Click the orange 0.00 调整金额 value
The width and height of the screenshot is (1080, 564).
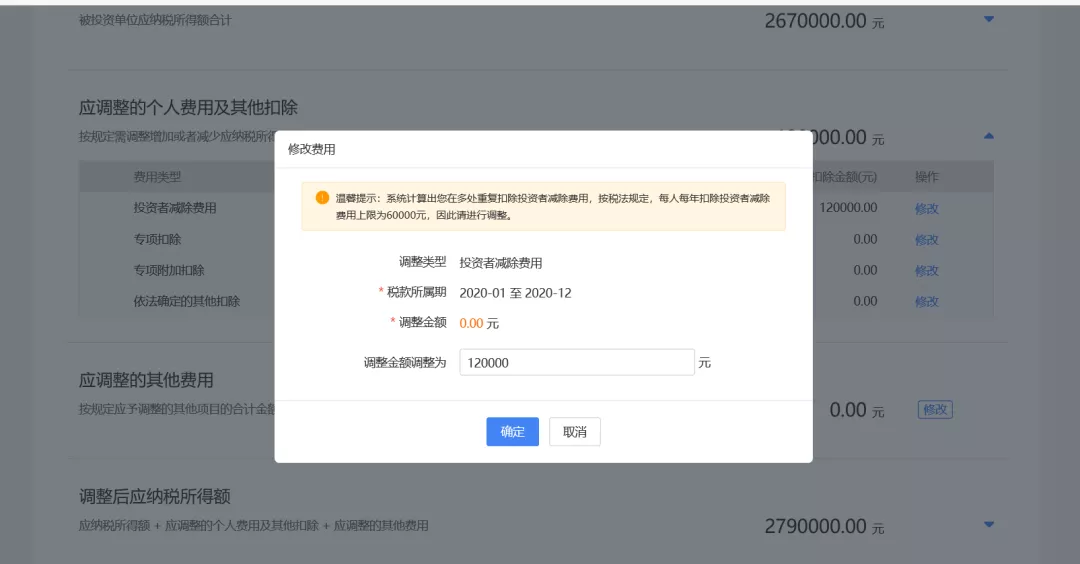coord(471,323)
